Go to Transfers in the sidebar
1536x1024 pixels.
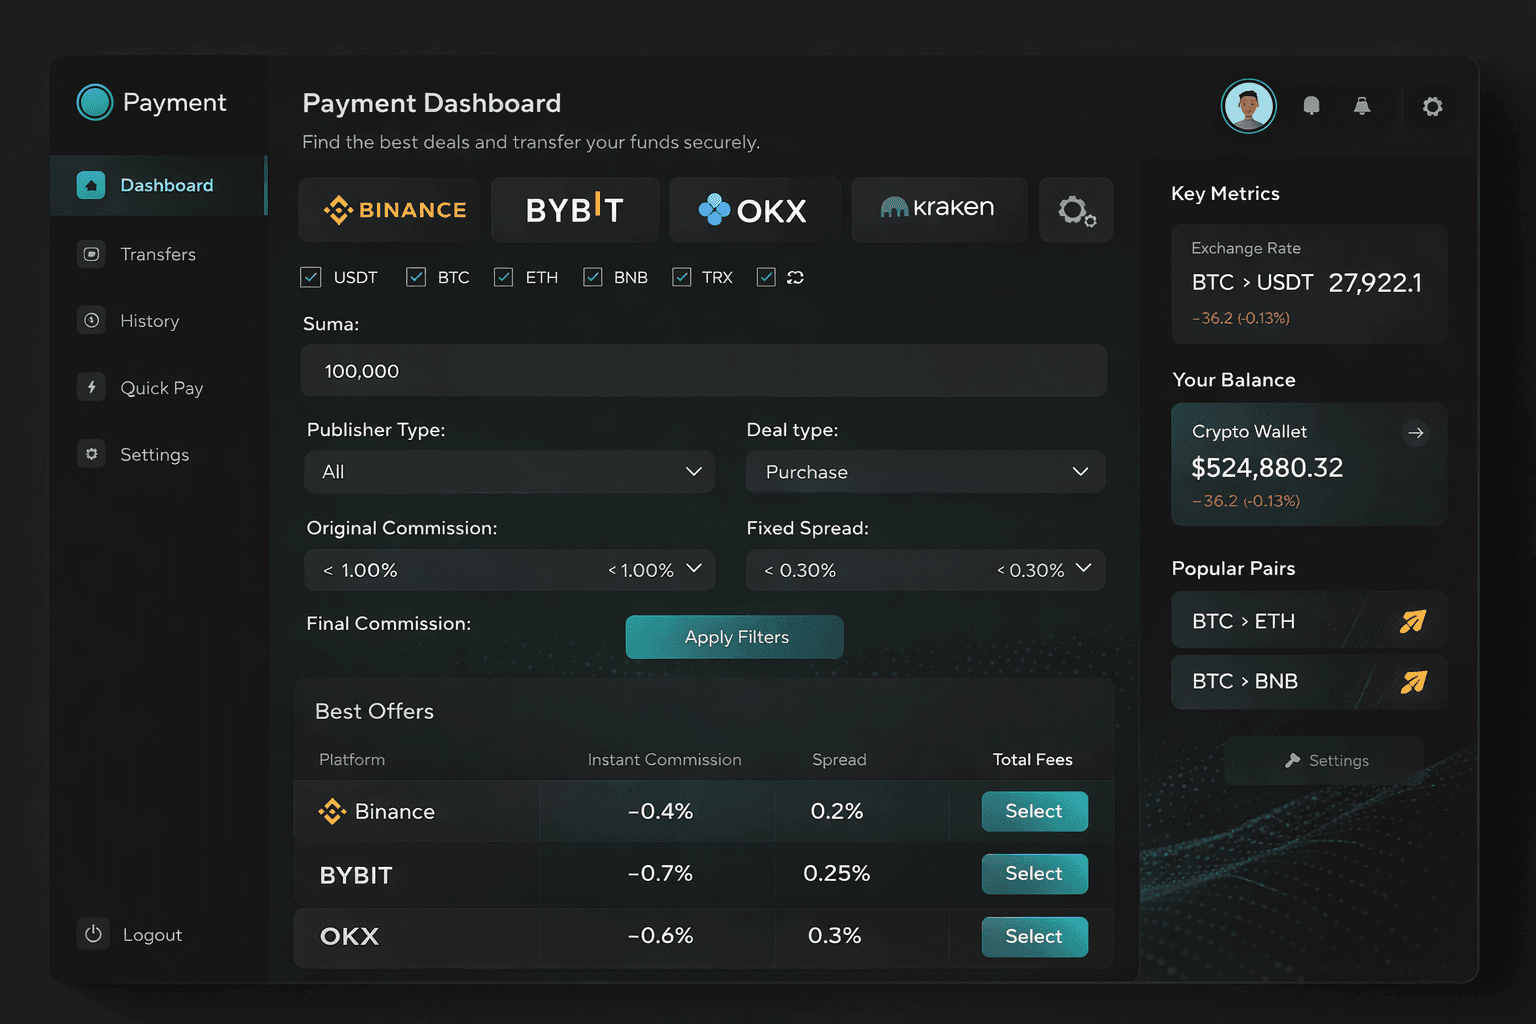tap(158, 254)
